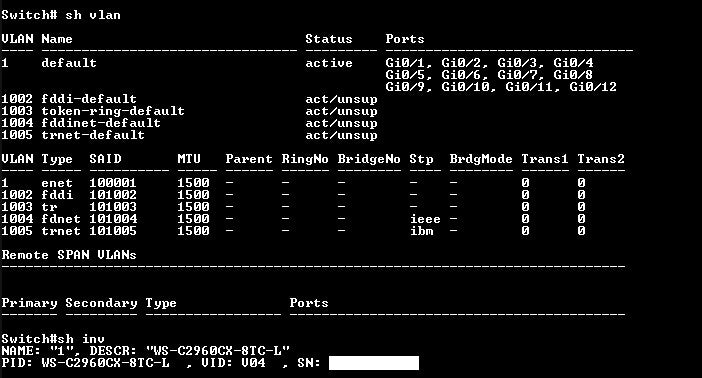Select SAID value '101002'
Viewport: 702px width, 378px height.
click(113, 195)
